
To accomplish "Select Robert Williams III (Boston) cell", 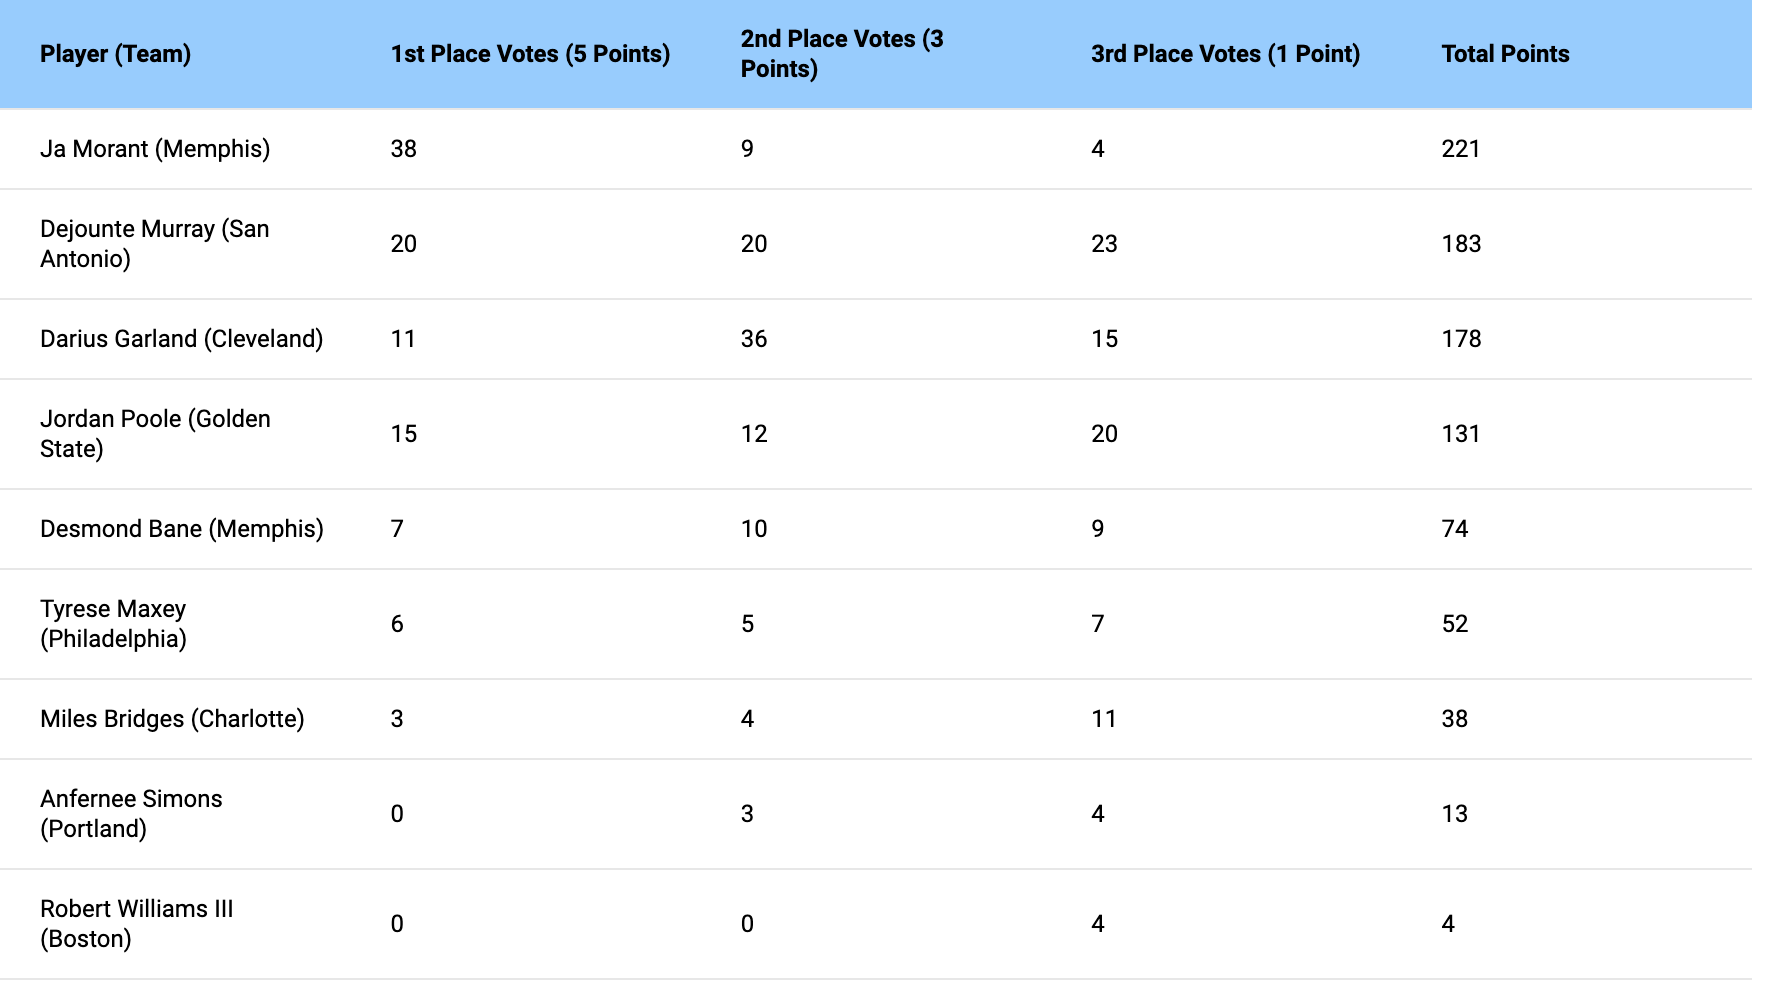I will pyautogui.click(x=136, y=924).
